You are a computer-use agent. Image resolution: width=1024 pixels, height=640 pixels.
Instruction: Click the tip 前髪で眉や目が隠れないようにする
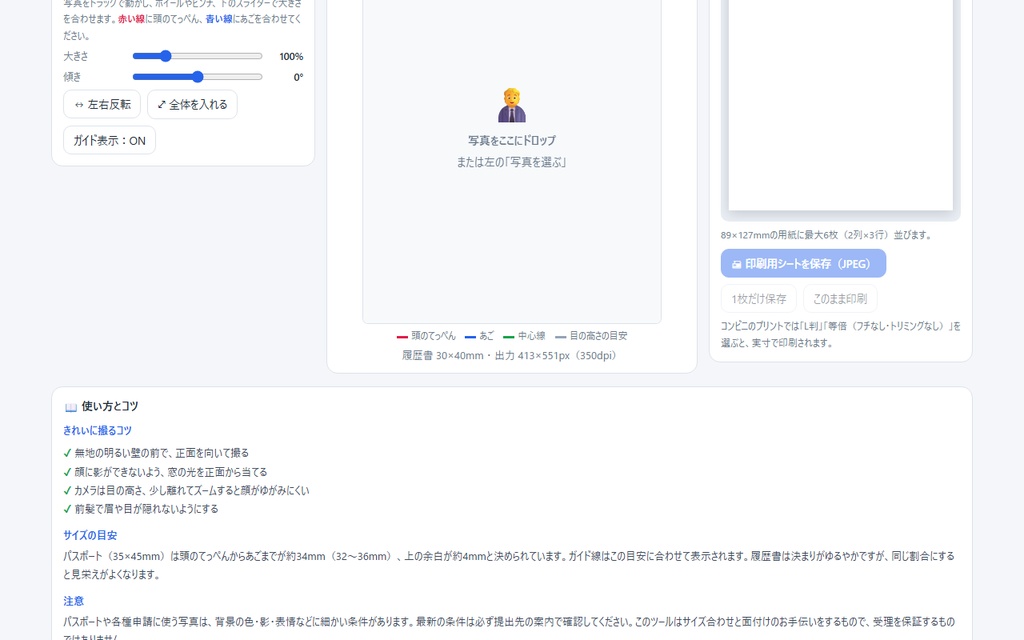click(x=146, y=509)
